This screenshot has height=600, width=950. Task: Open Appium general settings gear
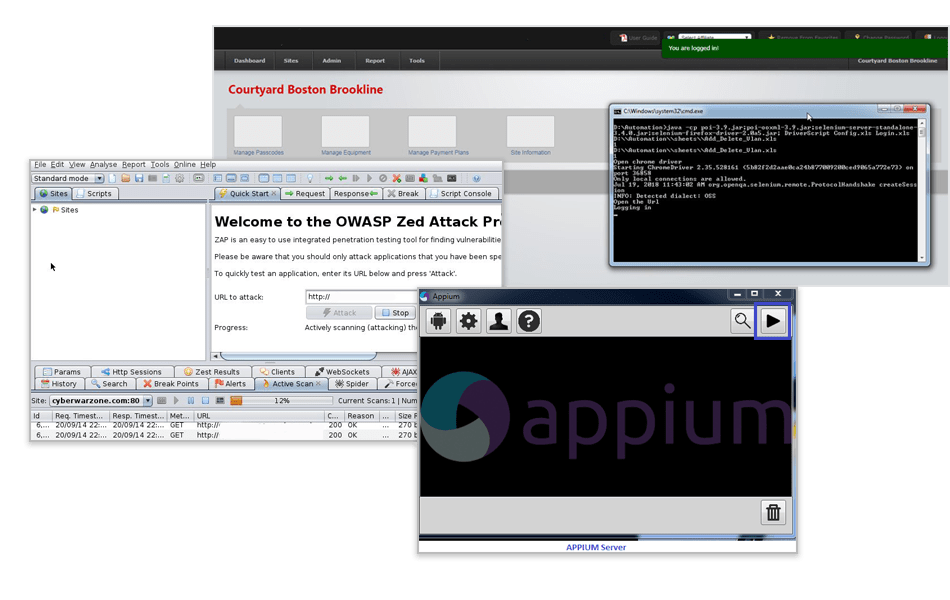(469, 320)
